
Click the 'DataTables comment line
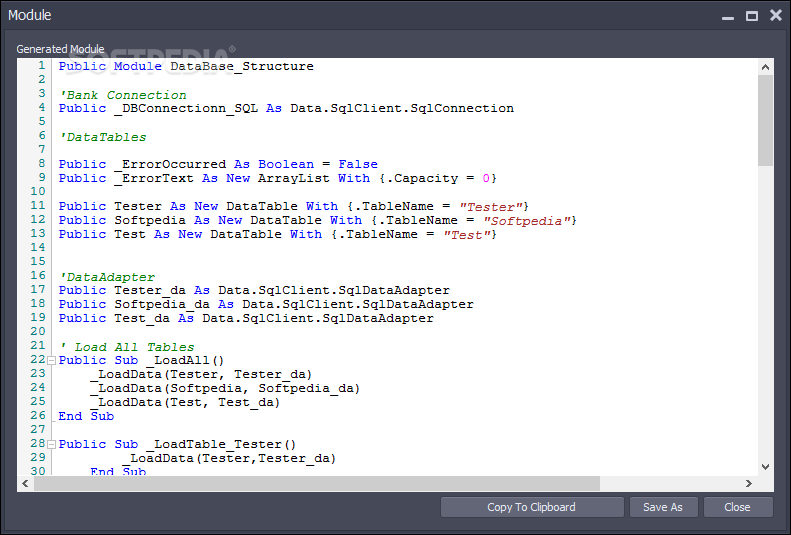tap(102, 137)
